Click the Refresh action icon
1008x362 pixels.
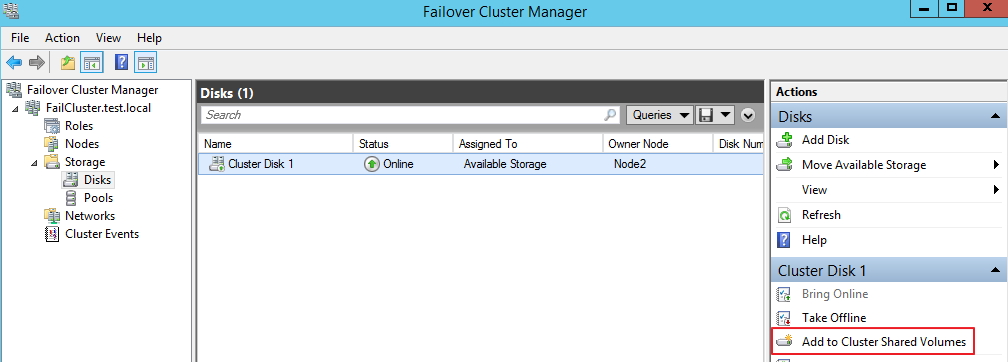coord(784,215)
